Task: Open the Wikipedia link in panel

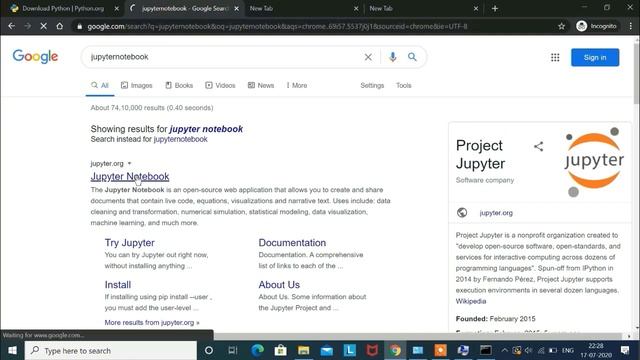Action: [x=471, y=301]
